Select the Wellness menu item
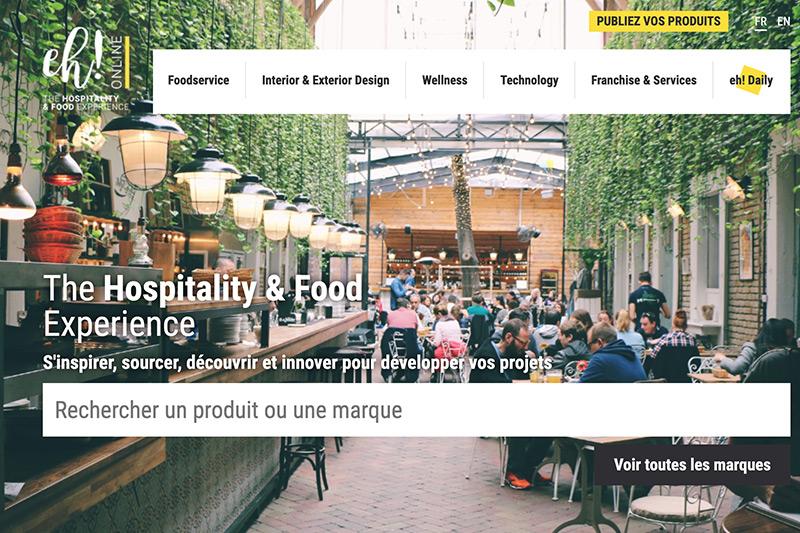800x533 pixels. point(444,80)
